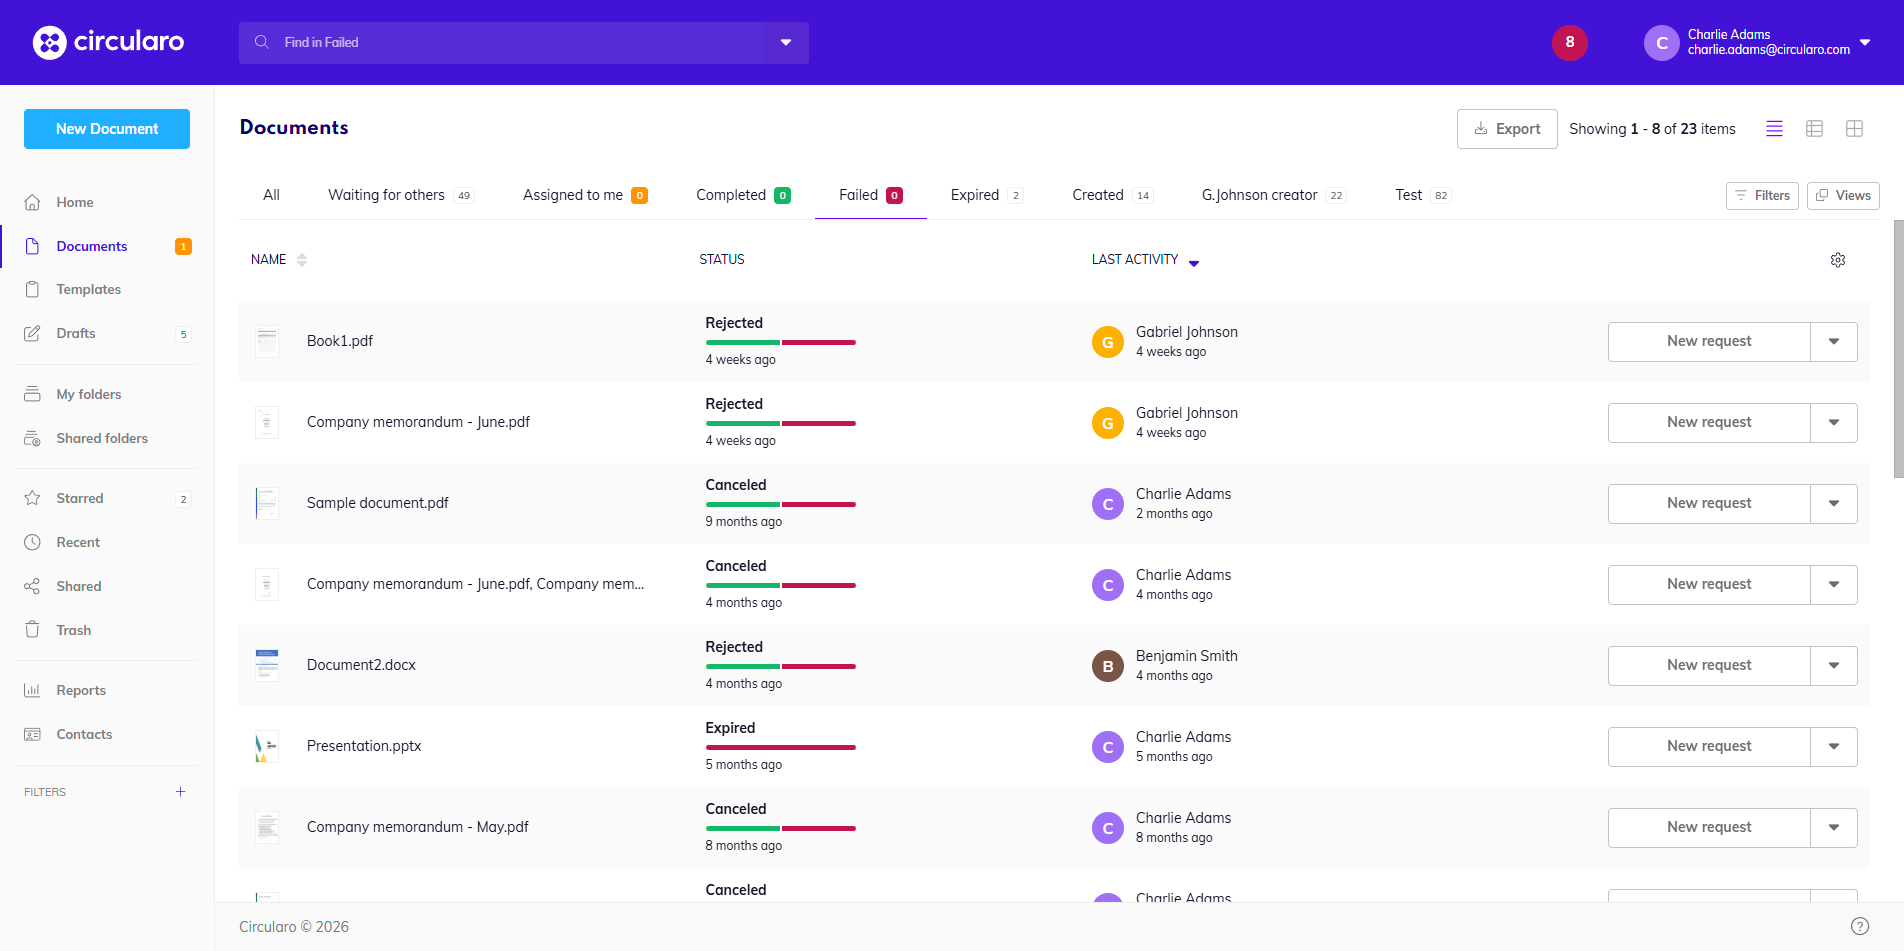This screenshot has height=951, width=1904.
Task: Focus the Find in Failed search field
Action: click(x=500, y=43)
